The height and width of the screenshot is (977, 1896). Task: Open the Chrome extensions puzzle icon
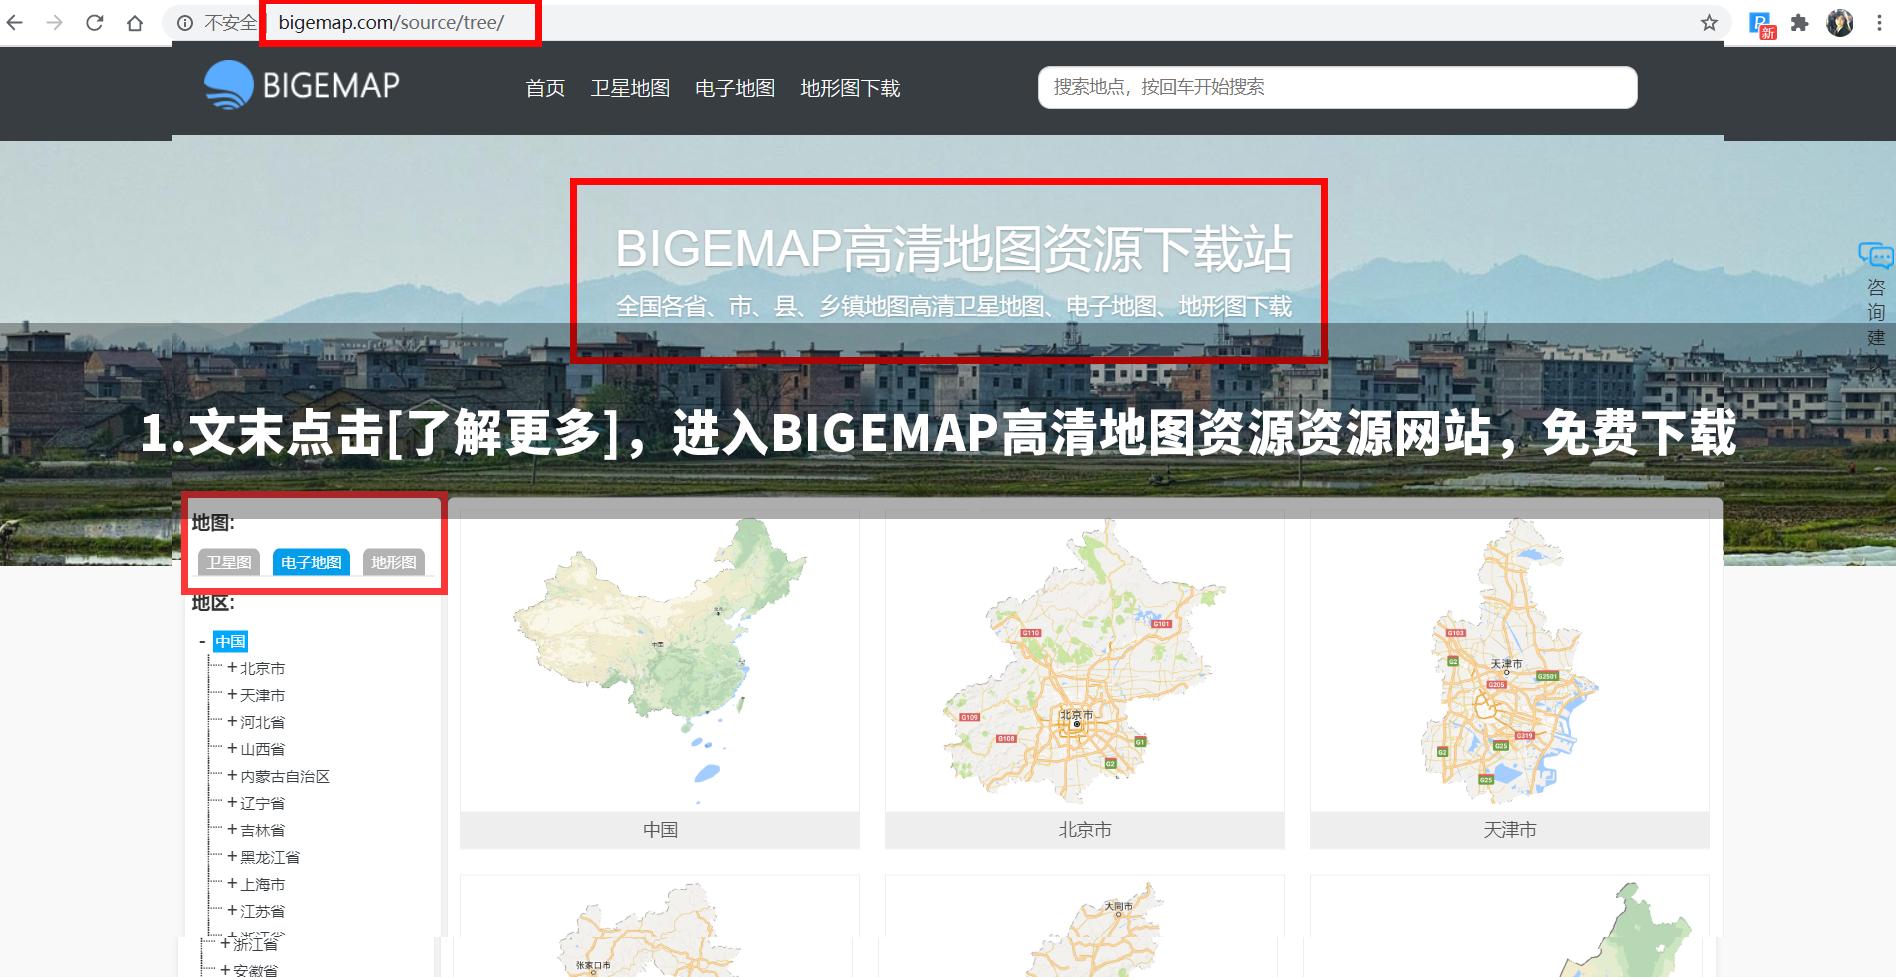(1797, 21)
